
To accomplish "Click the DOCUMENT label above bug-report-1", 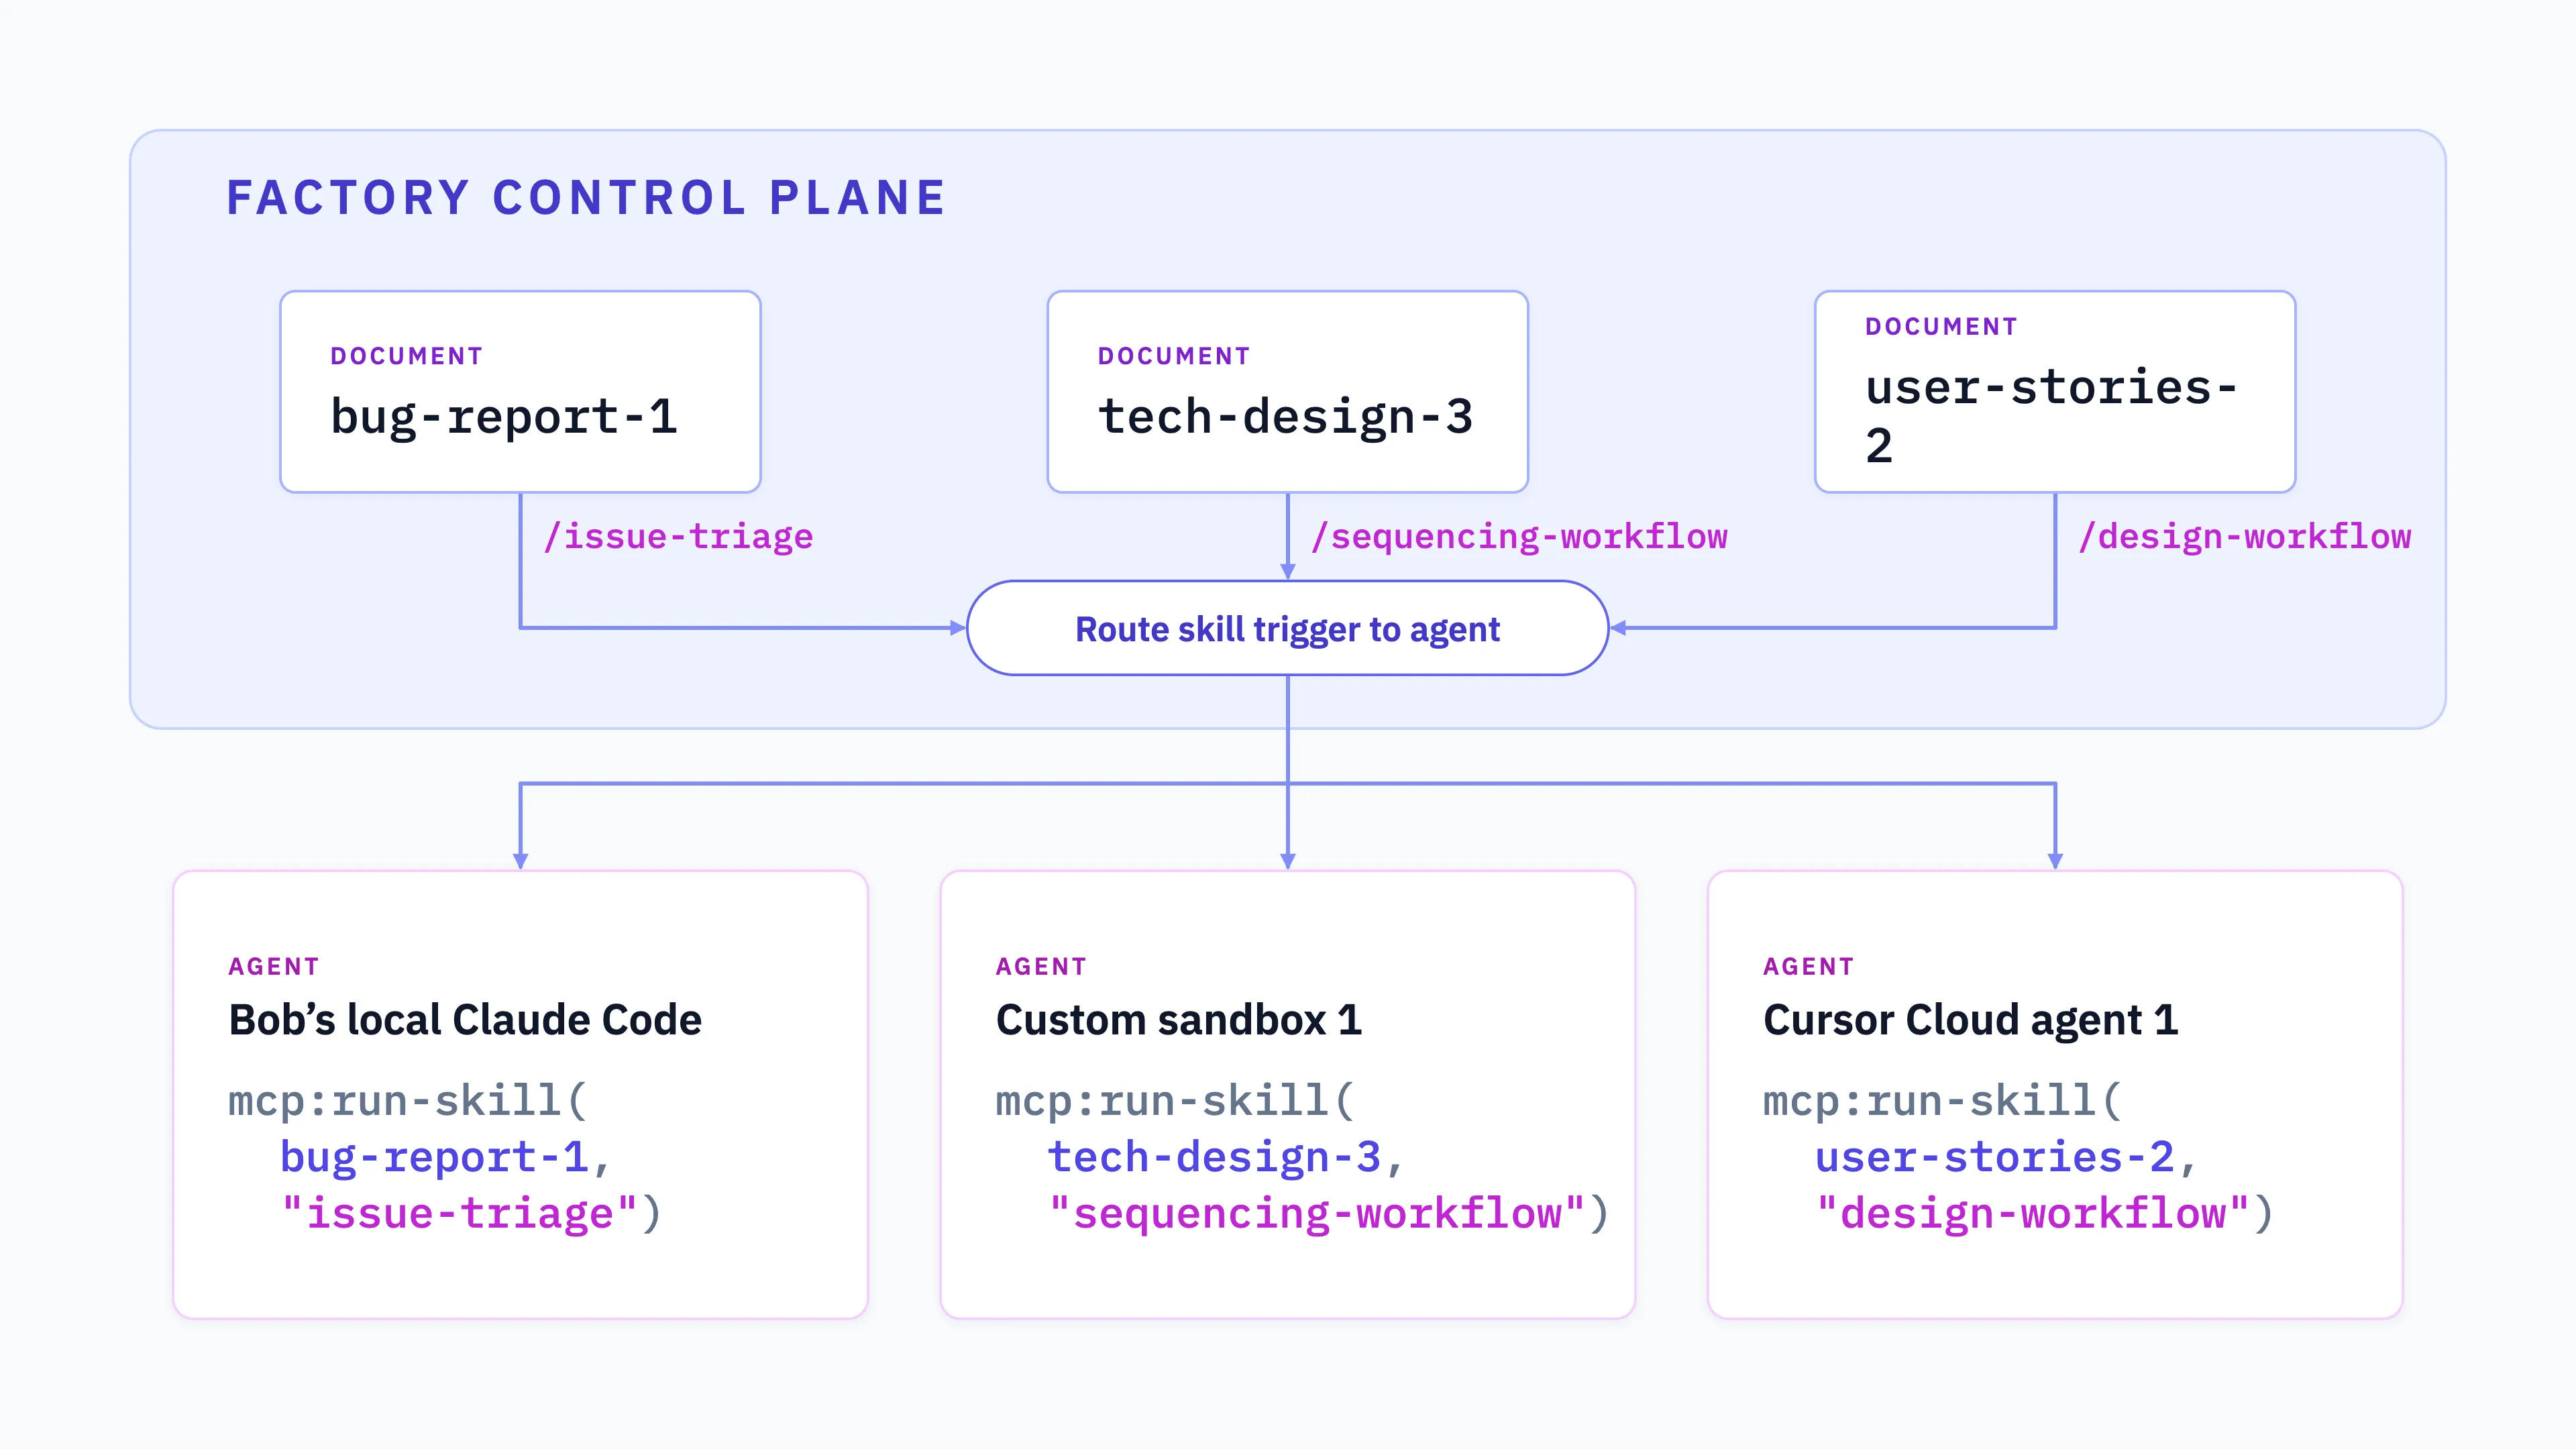I will tap(407, 356).
